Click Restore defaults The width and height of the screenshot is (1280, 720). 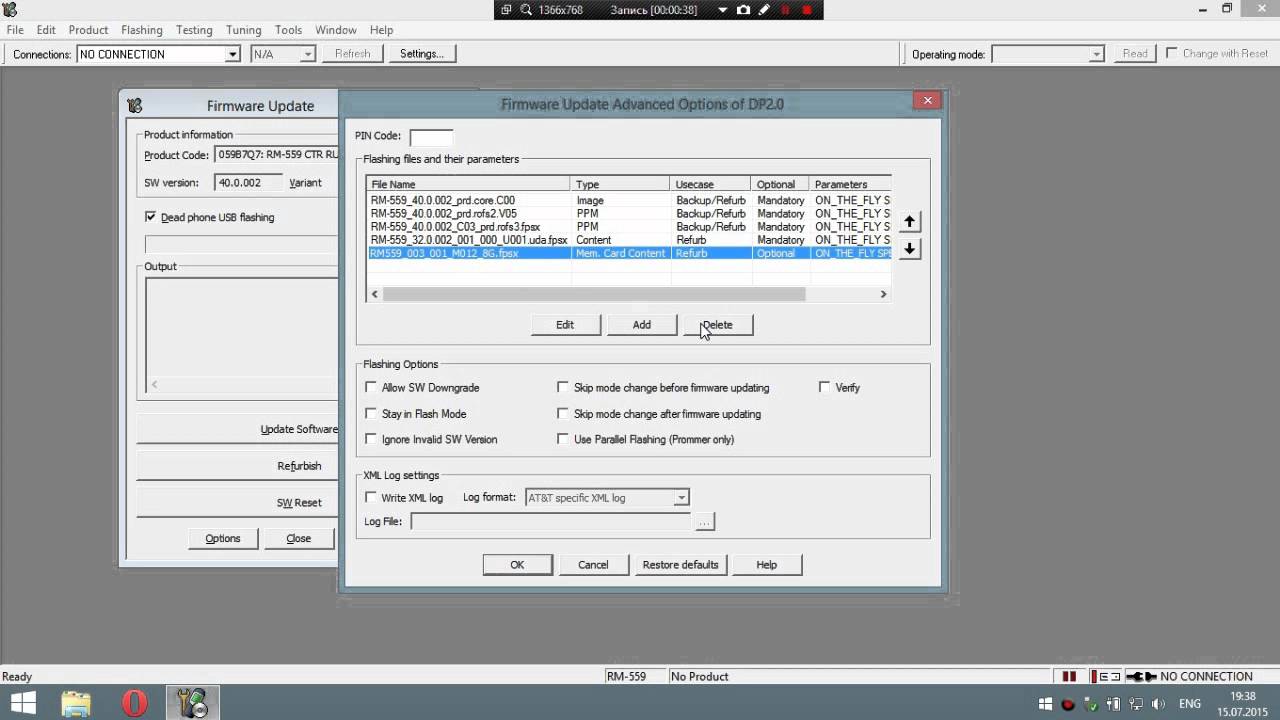point(680,565)
